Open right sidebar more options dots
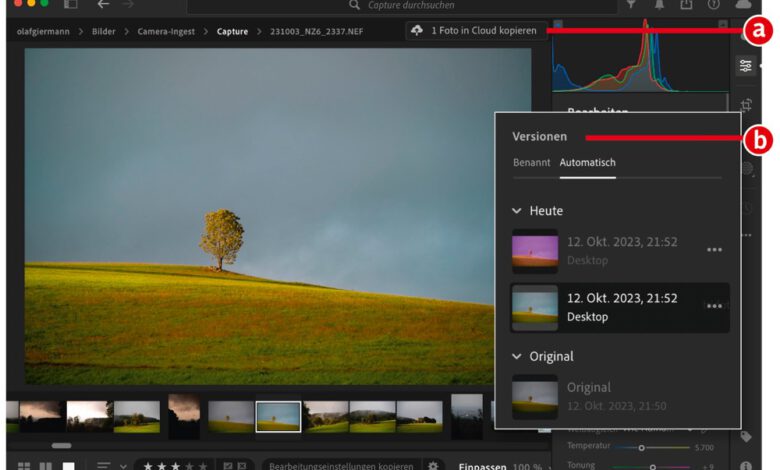Screen dimensions: 780x470 pos(747,235)
